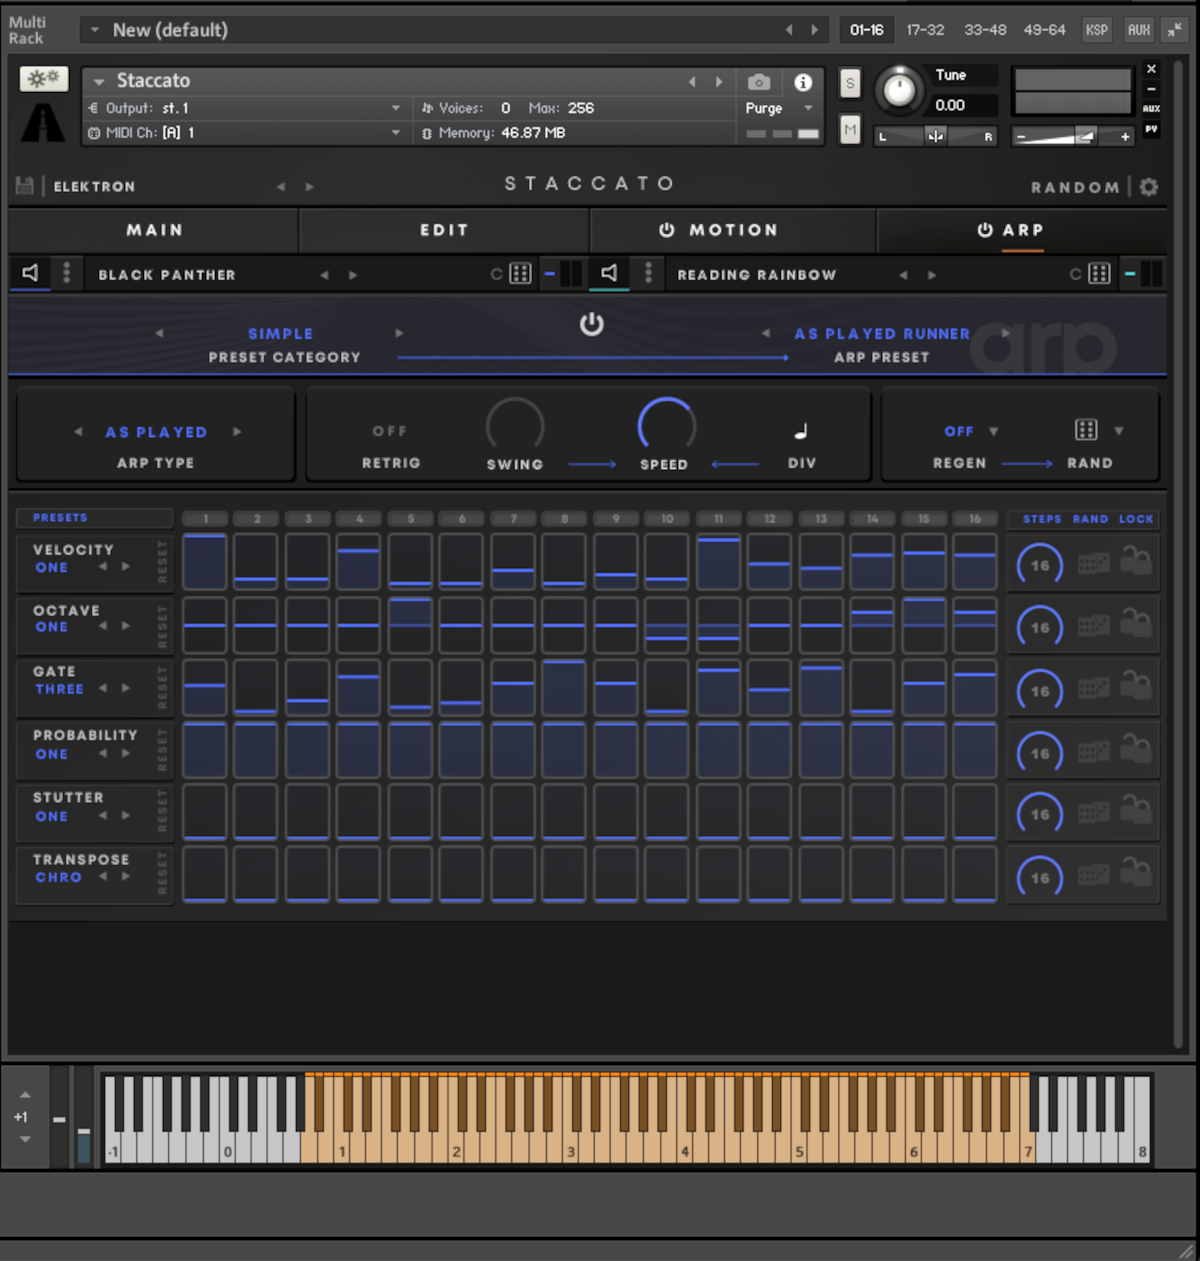Select next preset category after SIMPLE
This screenshot has width=1200, height=1261.
399,333
